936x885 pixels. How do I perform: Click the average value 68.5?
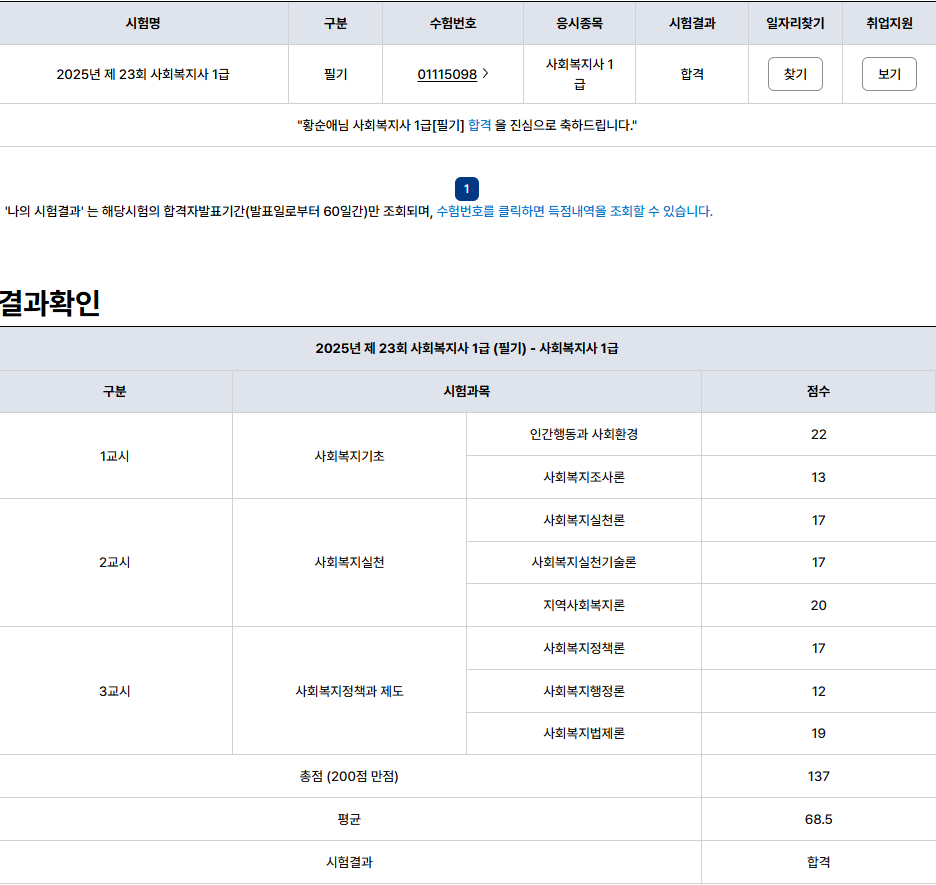[x=818, y=819]
